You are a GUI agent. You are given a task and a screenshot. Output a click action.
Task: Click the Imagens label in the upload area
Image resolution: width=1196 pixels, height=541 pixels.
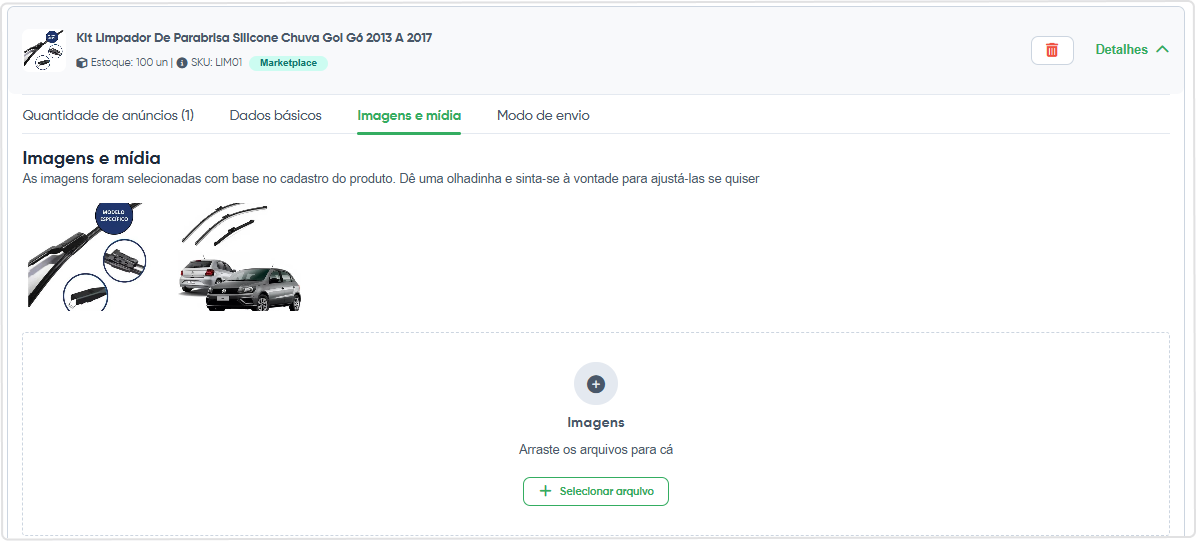(596, 423)
